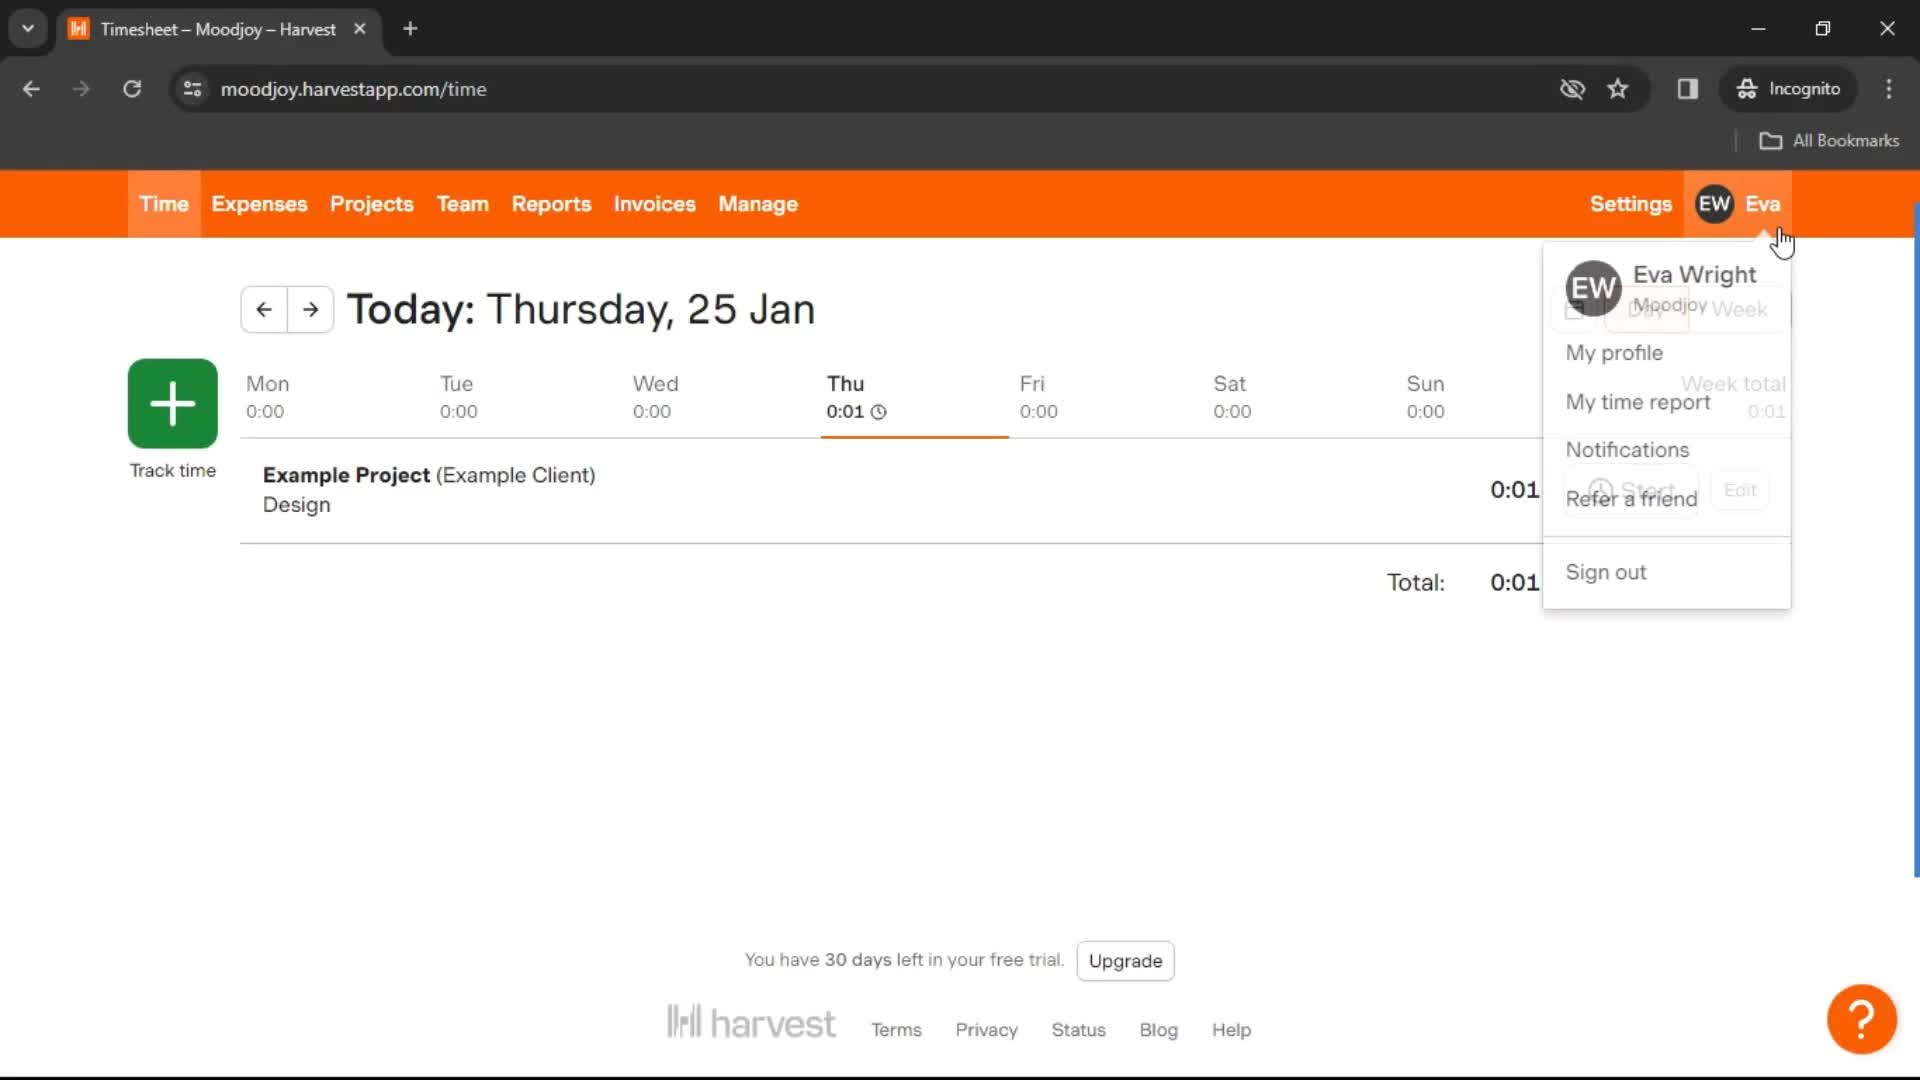Viewport: 1920px width, 1080px height.
Task: Click My time report link
Action: click(1639, 402)
